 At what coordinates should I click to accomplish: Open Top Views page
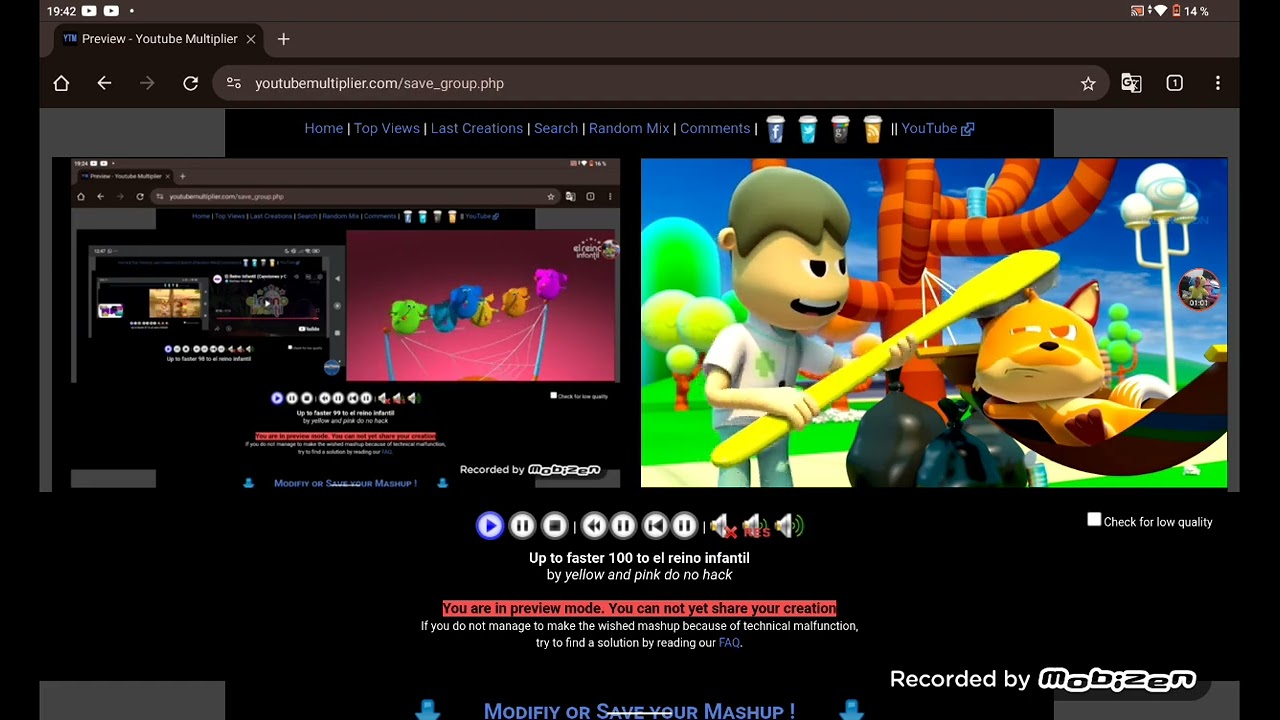pyautogui.click(x=386, y=128)
